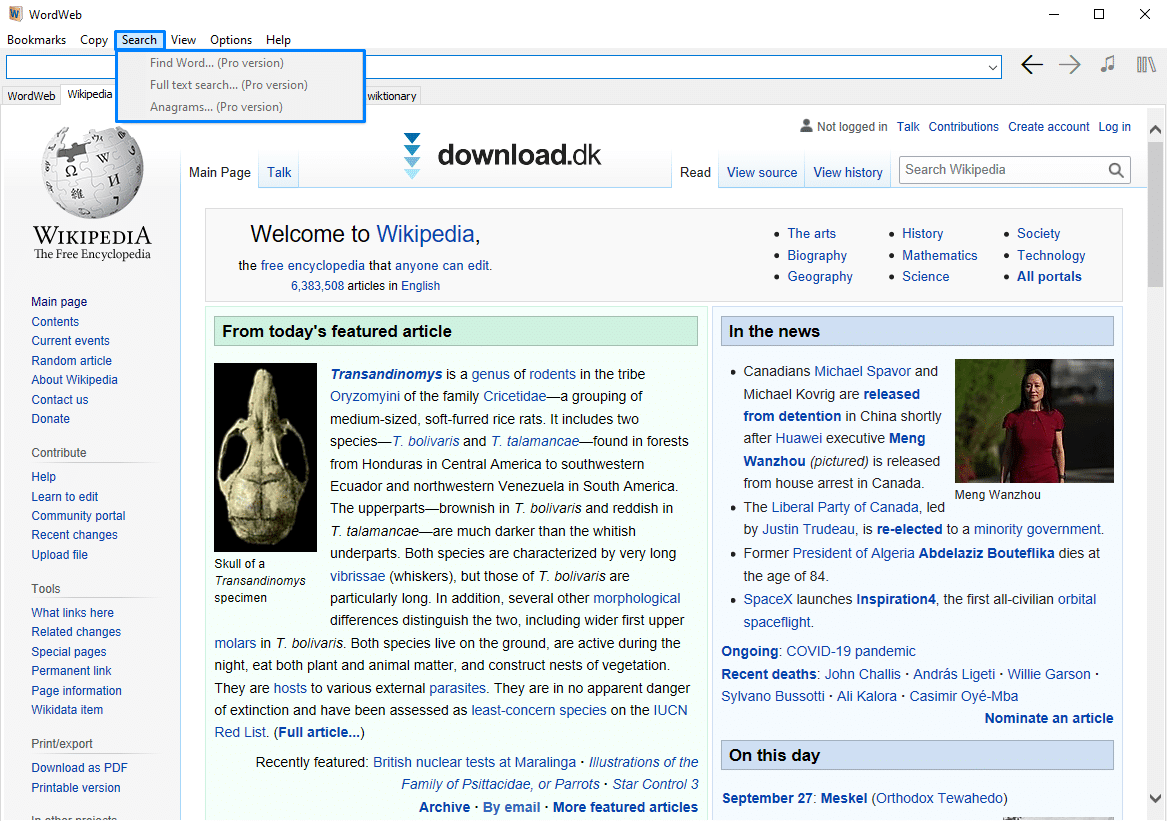Click the Donate sidebar link
Screen dimensions: 1167x821
pos(51,419)
